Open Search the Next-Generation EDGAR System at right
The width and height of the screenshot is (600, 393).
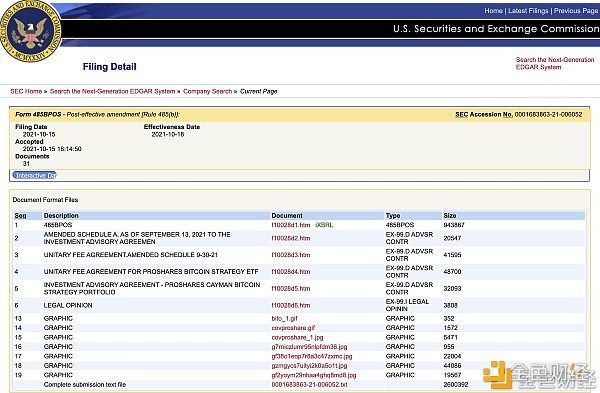(x=554, y=63)
